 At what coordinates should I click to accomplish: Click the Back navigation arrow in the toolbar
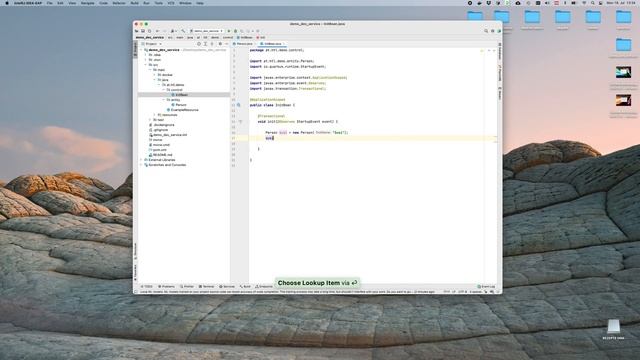pyautogui.click(x=158, y=31)
